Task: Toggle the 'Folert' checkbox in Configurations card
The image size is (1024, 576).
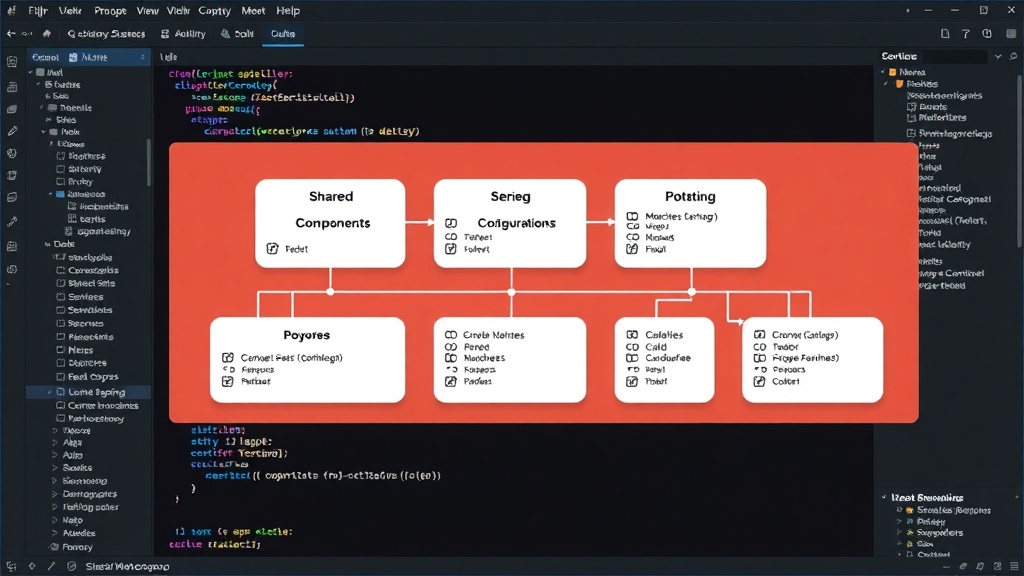Action: click(450, 249)
